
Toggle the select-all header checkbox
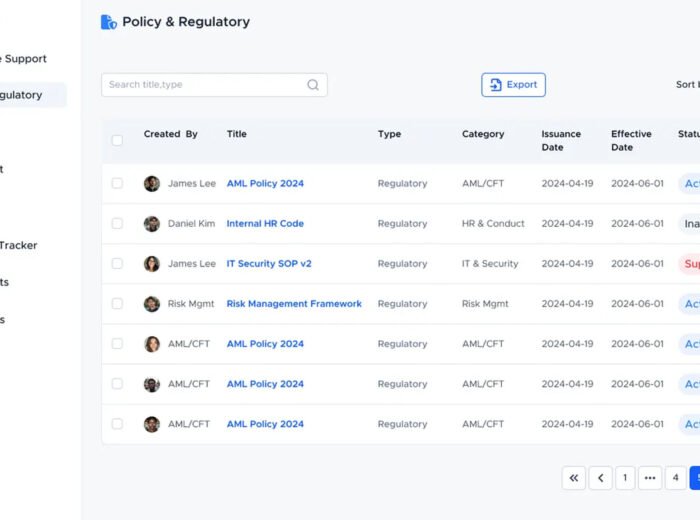point(117,141)
